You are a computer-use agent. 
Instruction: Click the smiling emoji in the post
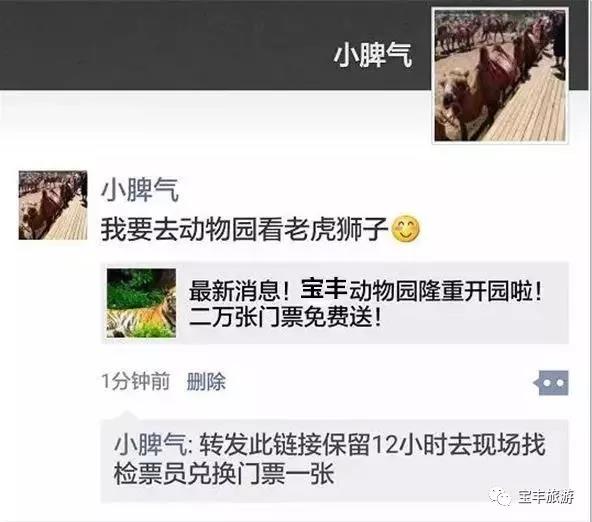(405, 229)
